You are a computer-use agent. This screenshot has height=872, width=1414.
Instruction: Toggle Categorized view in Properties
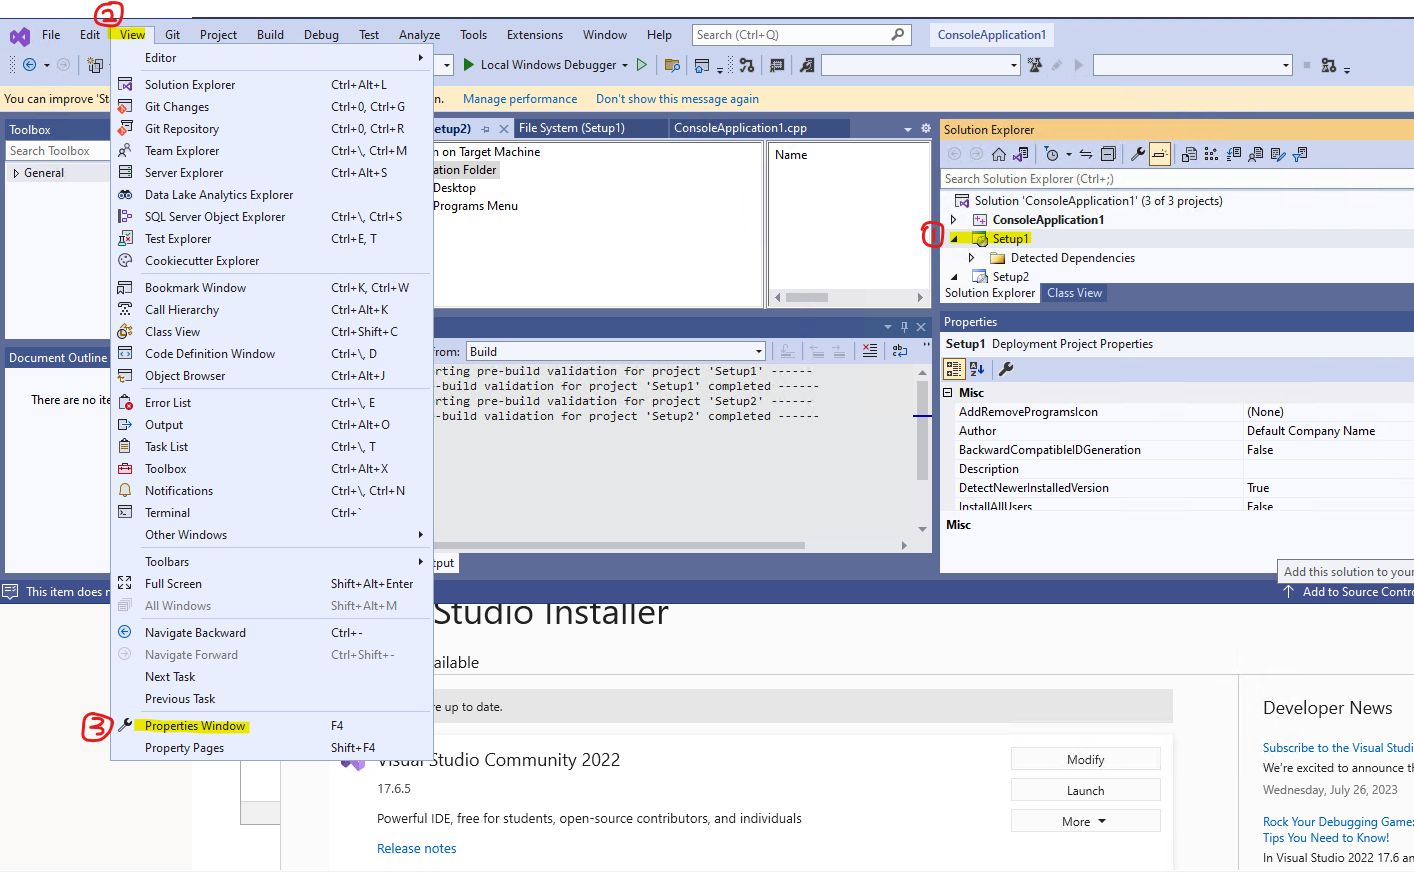[954, 369]
